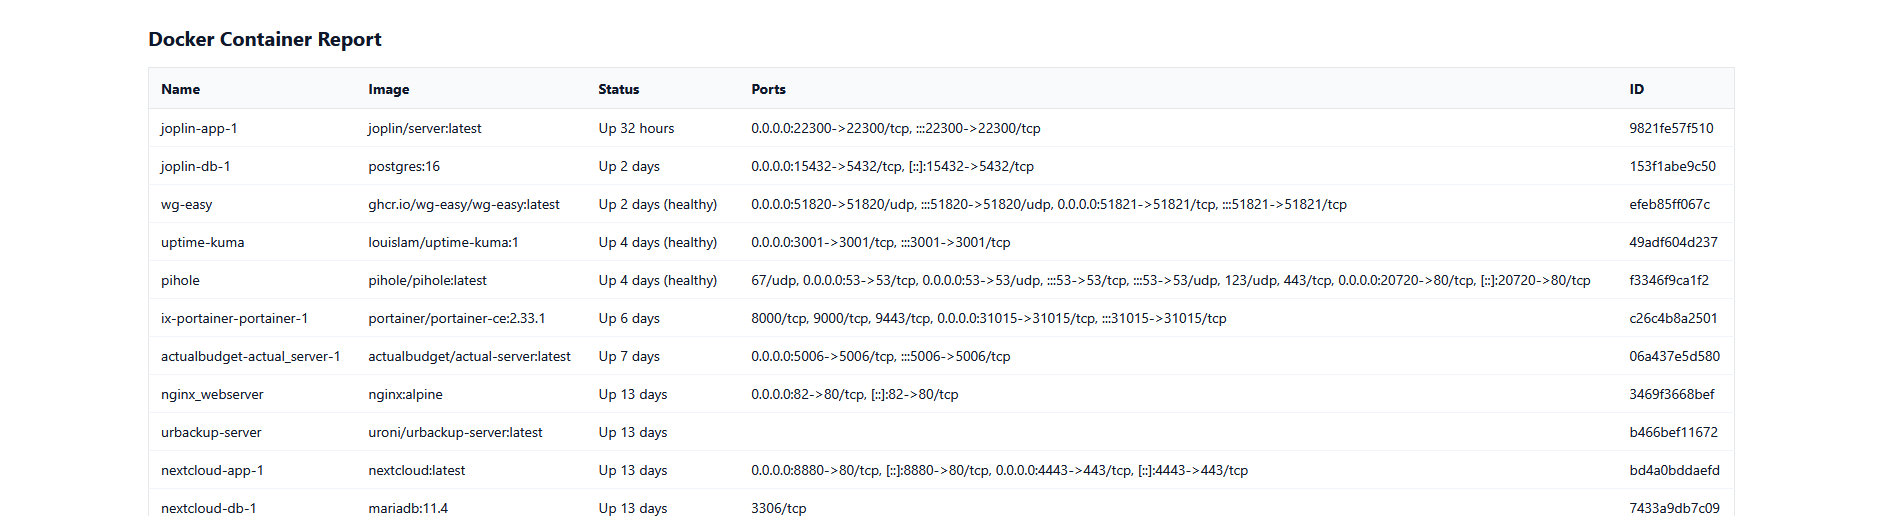Image resolution: width=1882 pixels, height=516 pixels.
Task: Click the ghcr.io/wg-easy/wg-easy:latest image cell
Action: pos(464,204)
